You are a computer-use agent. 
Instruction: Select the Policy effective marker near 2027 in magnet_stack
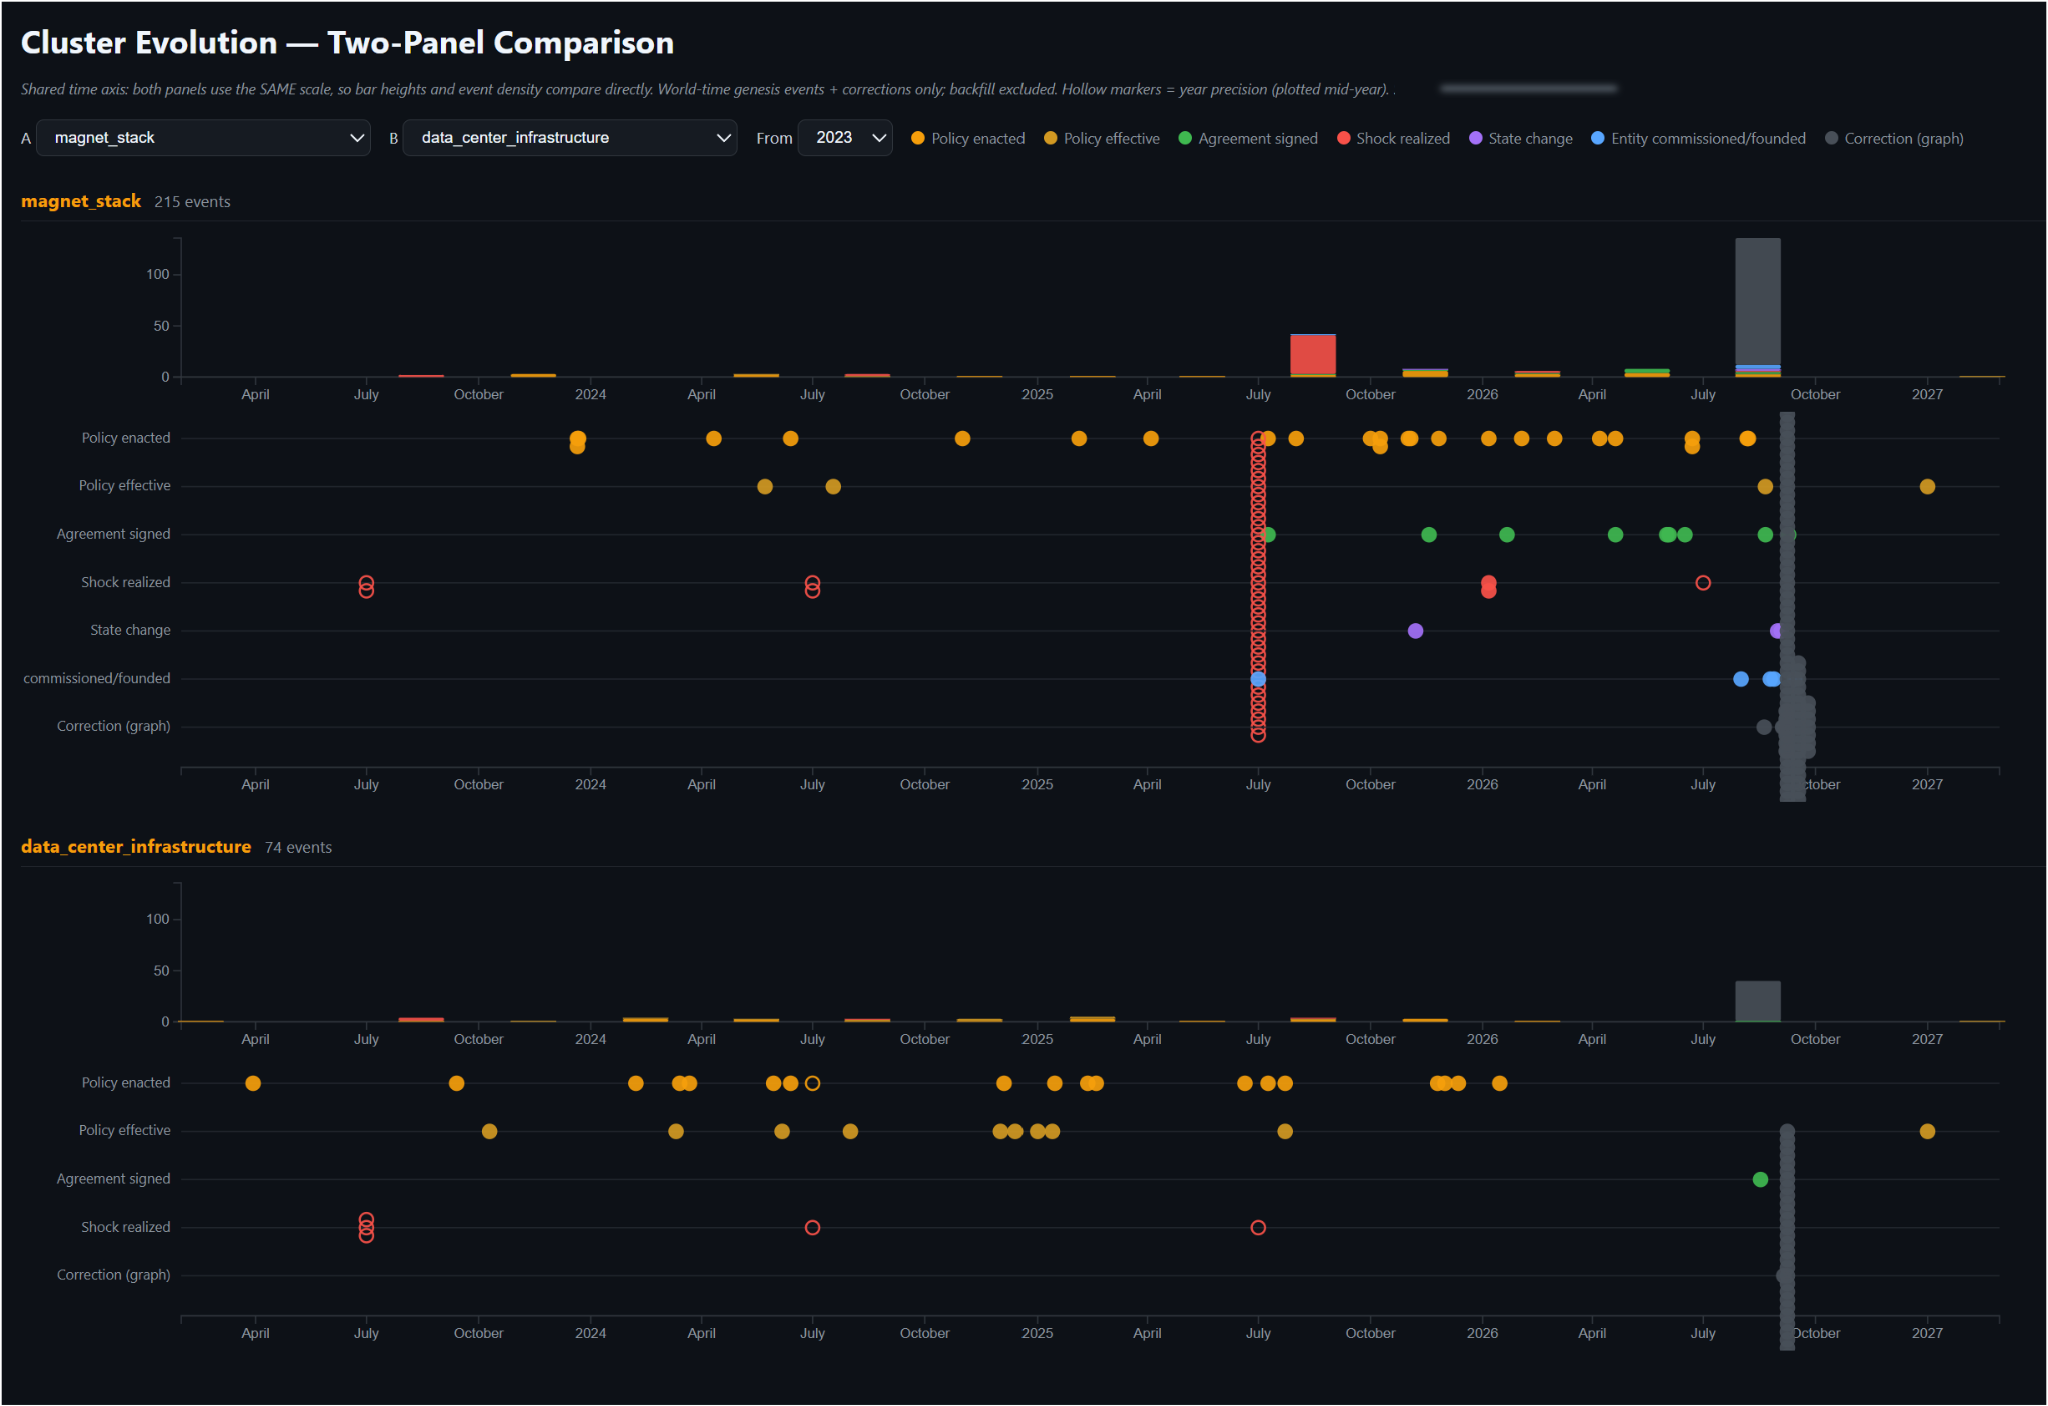pyautogui.click(x=1927, y=487)
